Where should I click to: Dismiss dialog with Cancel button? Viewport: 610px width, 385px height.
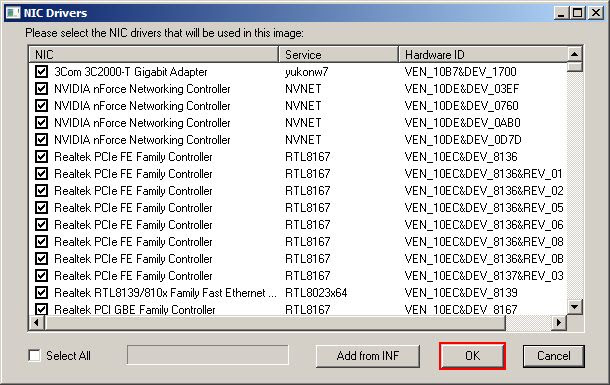[x=554, y=356]
